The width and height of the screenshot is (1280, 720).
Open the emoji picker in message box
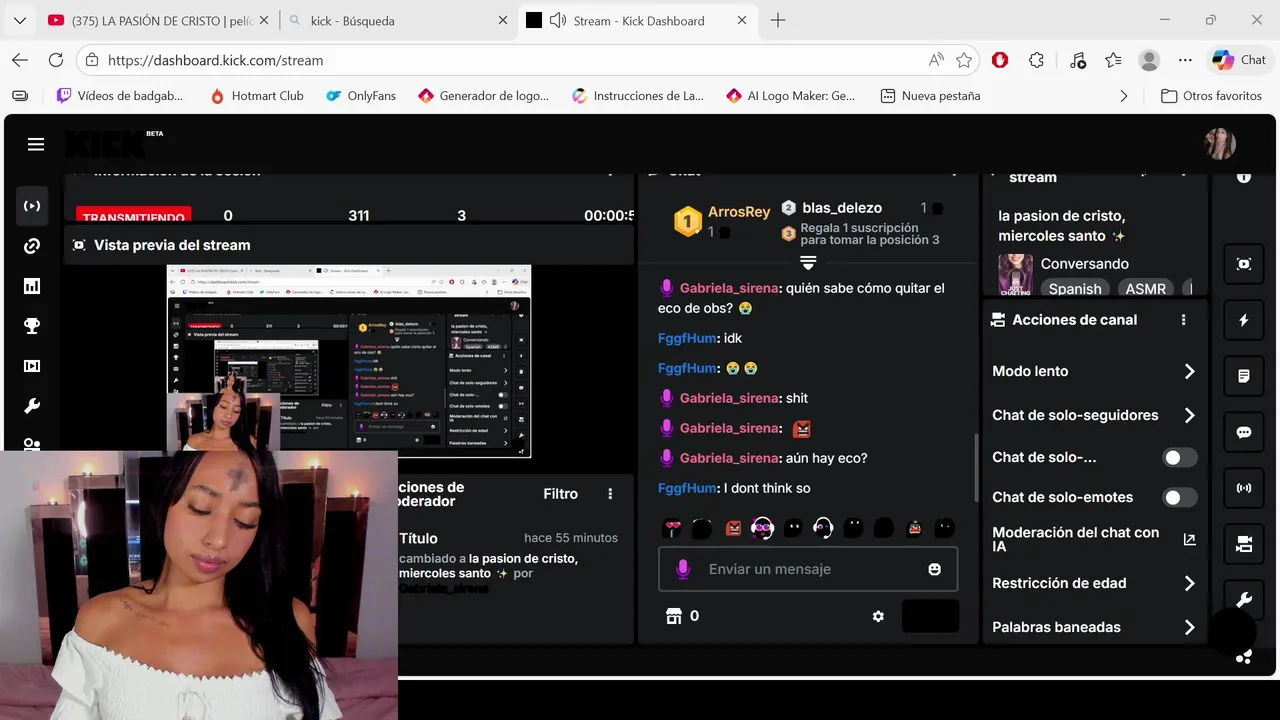(935, 569)
